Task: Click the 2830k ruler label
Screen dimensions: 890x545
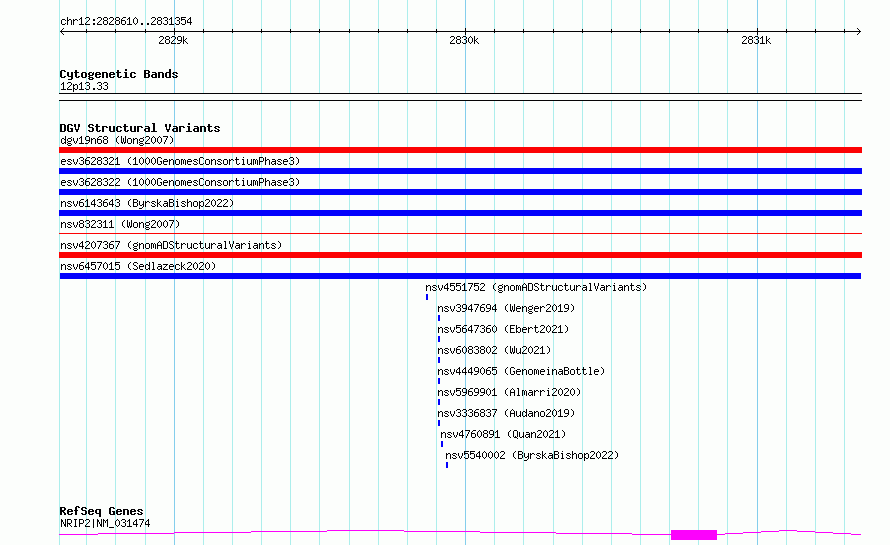Action: pyautogui.click(x=464, y=40)
